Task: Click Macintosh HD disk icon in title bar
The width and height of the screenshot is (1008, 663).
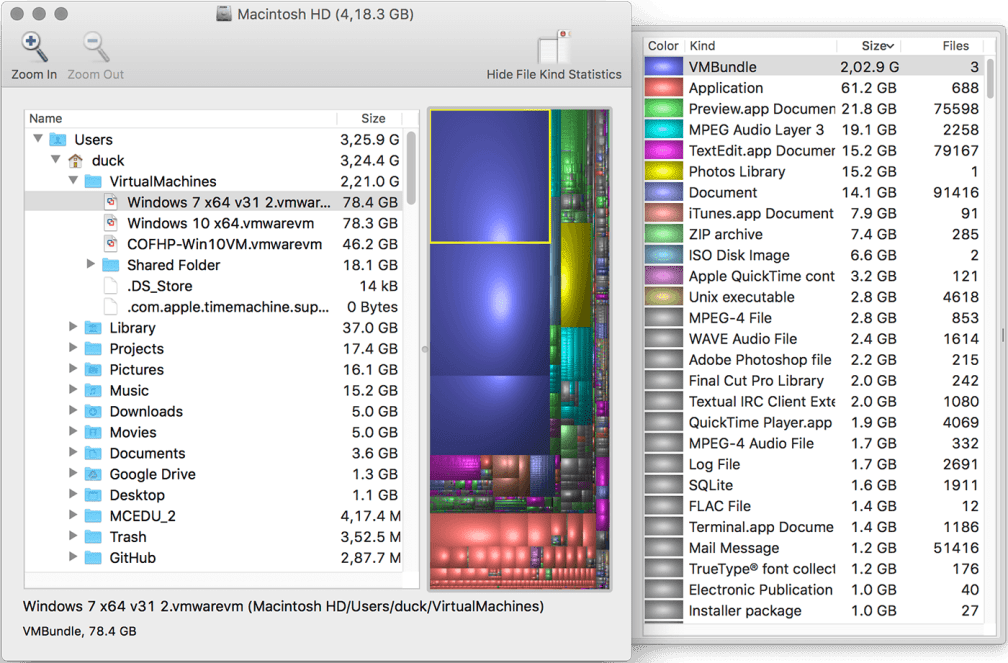Action: 224,14
